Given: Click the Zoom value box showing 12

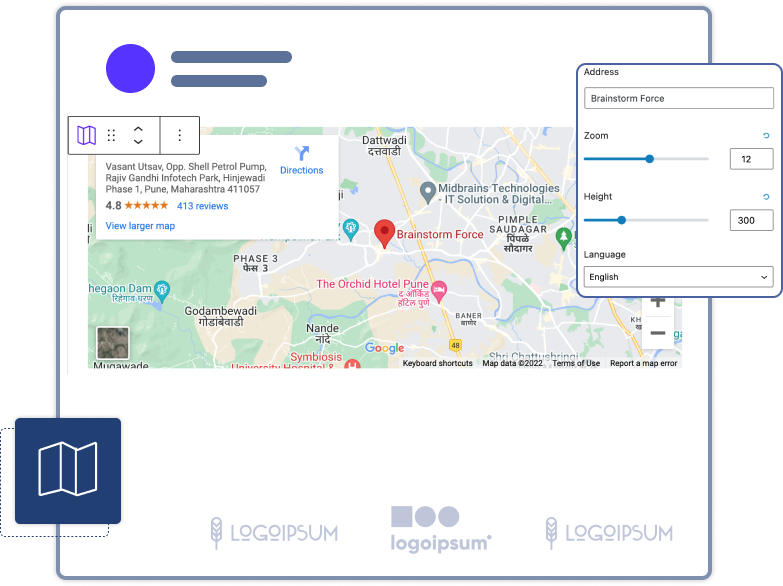Looking at the screenshot, I should click(751, 159).
